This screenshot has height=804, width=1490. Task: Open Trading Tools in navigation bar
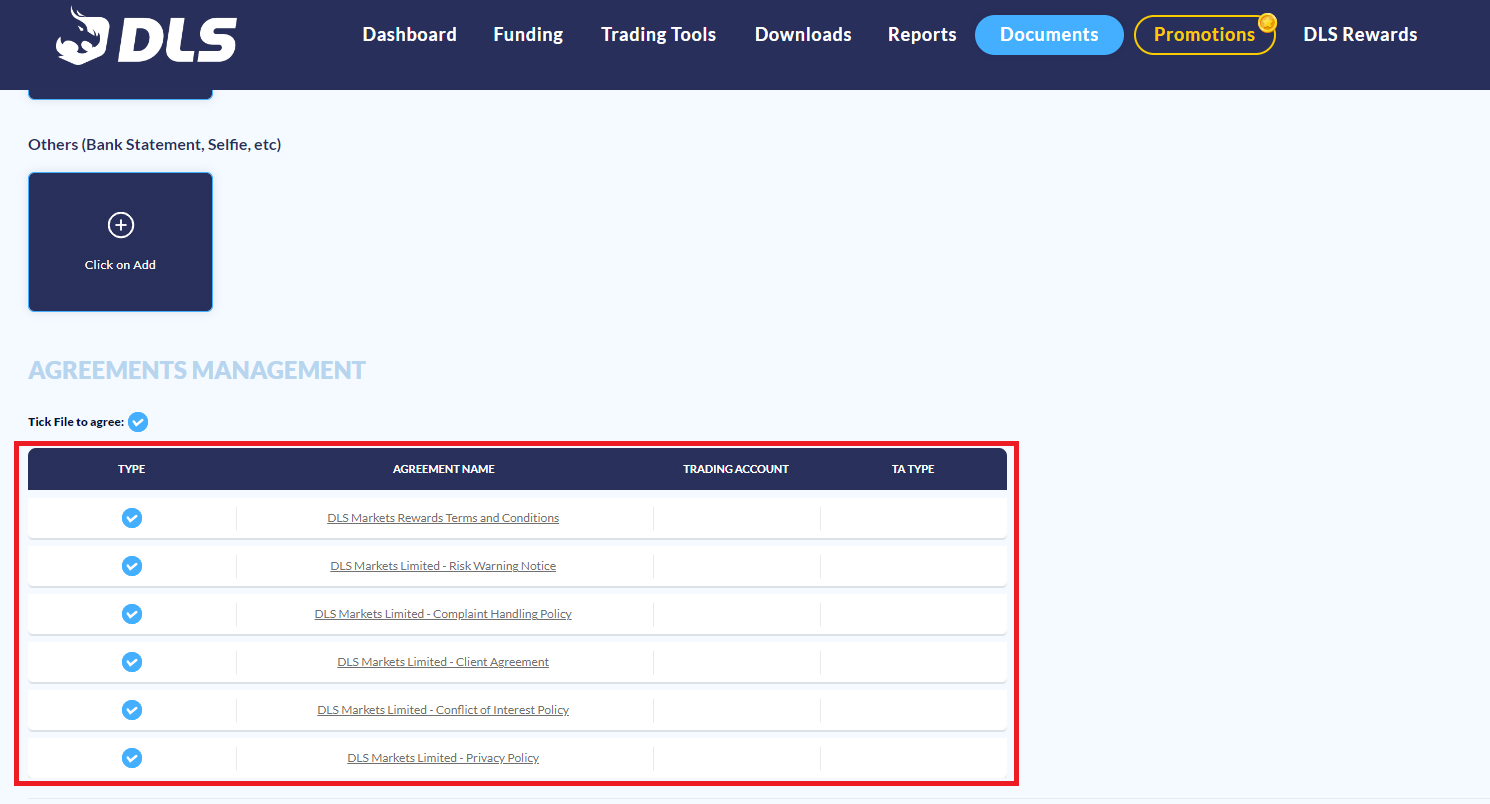(658, 35)
